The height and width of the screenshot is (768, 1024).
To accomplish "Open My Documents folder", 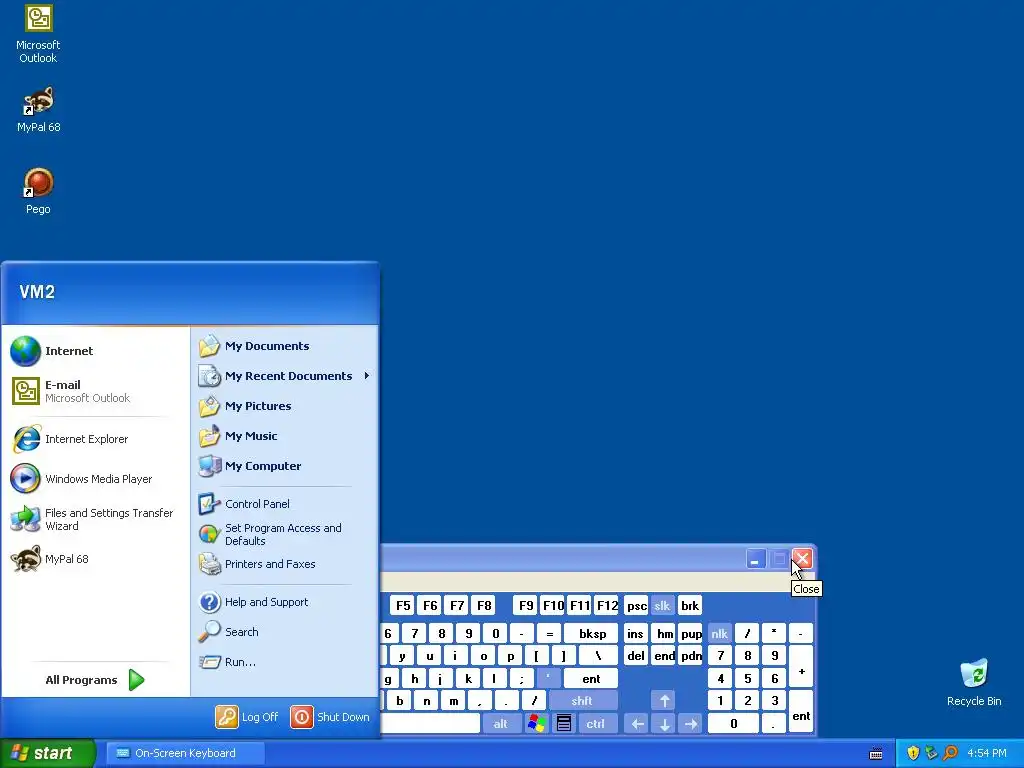I will 285,346.
